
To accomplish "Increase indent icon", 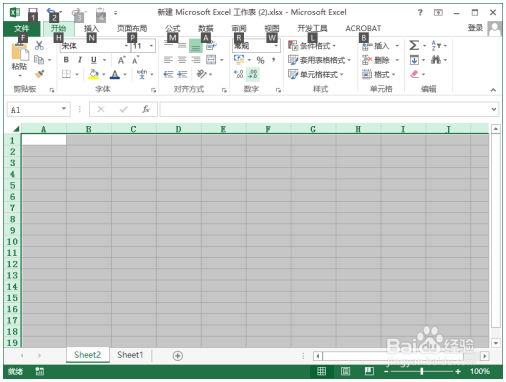I will click(182, 74).
